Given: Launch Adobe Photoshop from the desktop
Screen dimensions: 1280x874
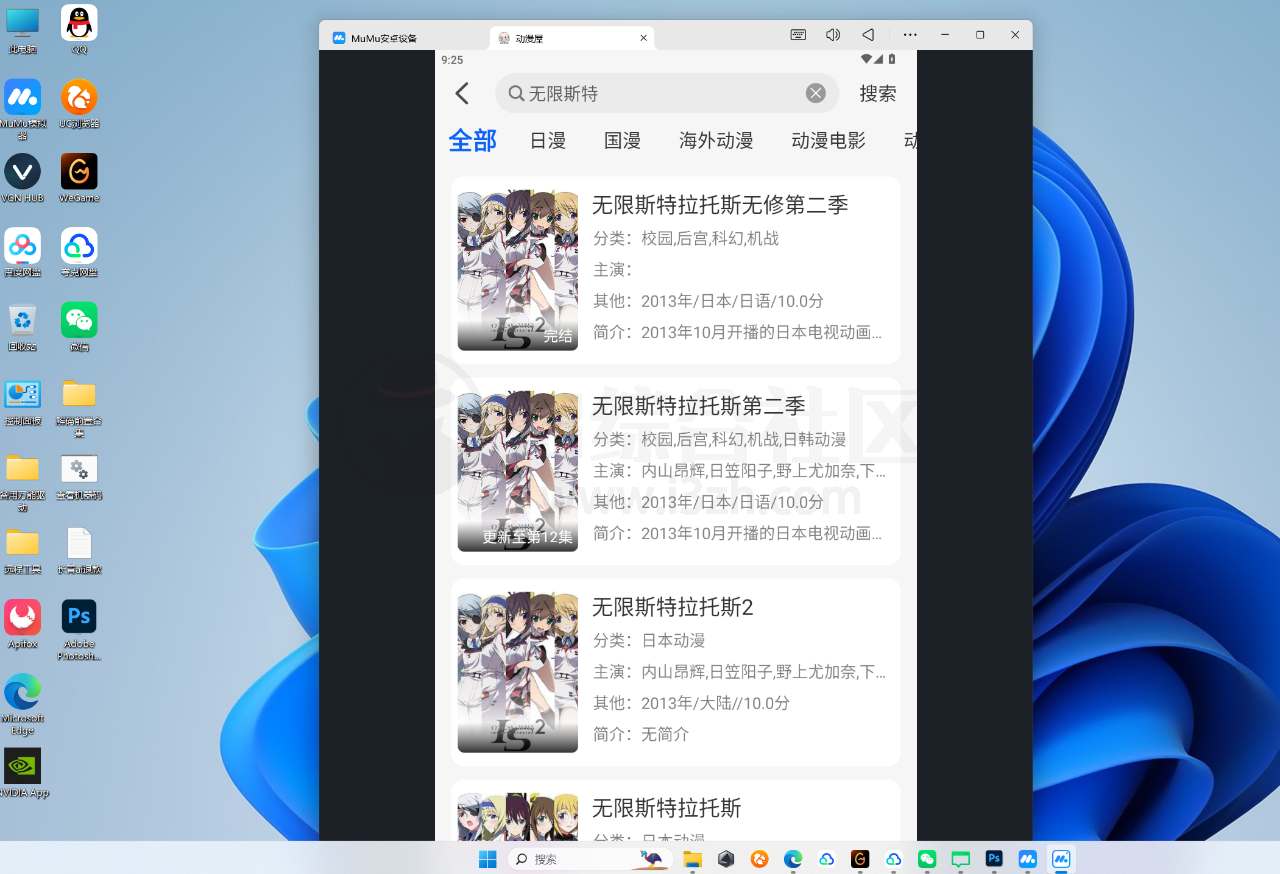Looking at the screenshot, I should [79, 616].
